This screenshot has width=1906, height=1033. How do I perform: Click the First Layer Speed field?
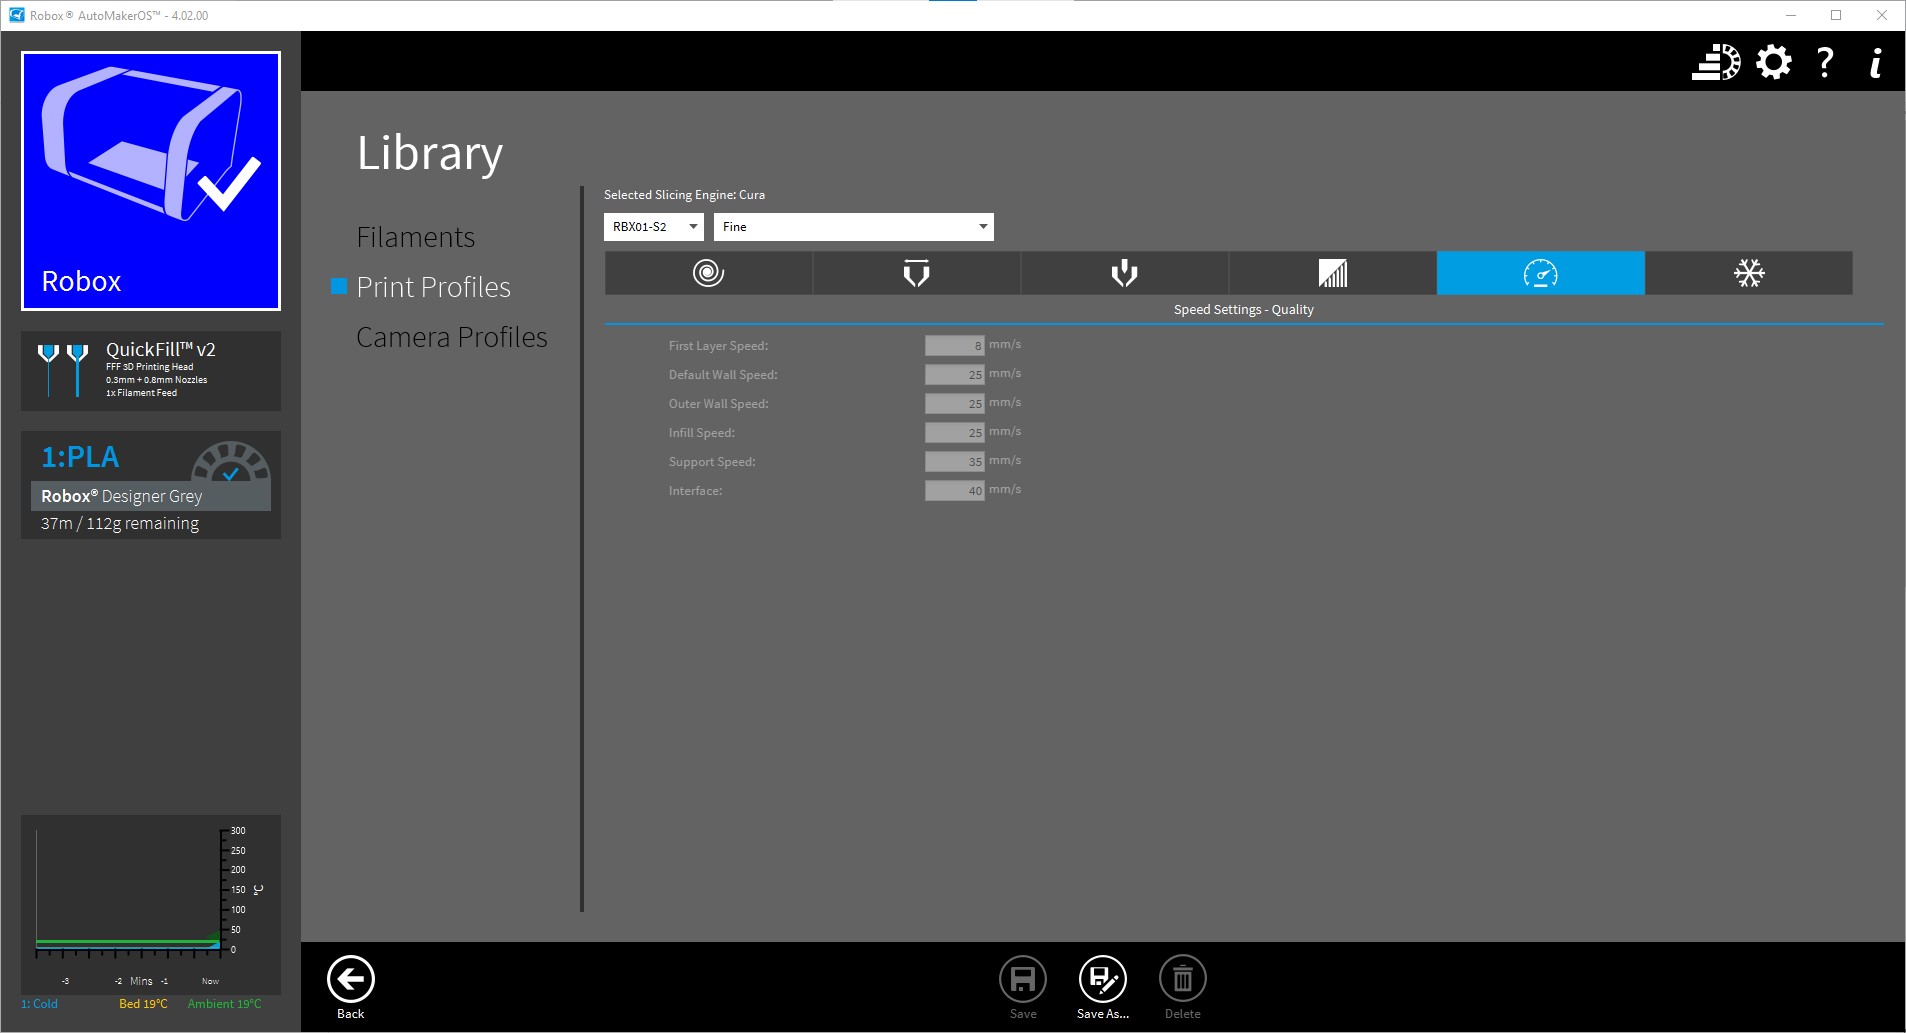click(x=954, y=346)
